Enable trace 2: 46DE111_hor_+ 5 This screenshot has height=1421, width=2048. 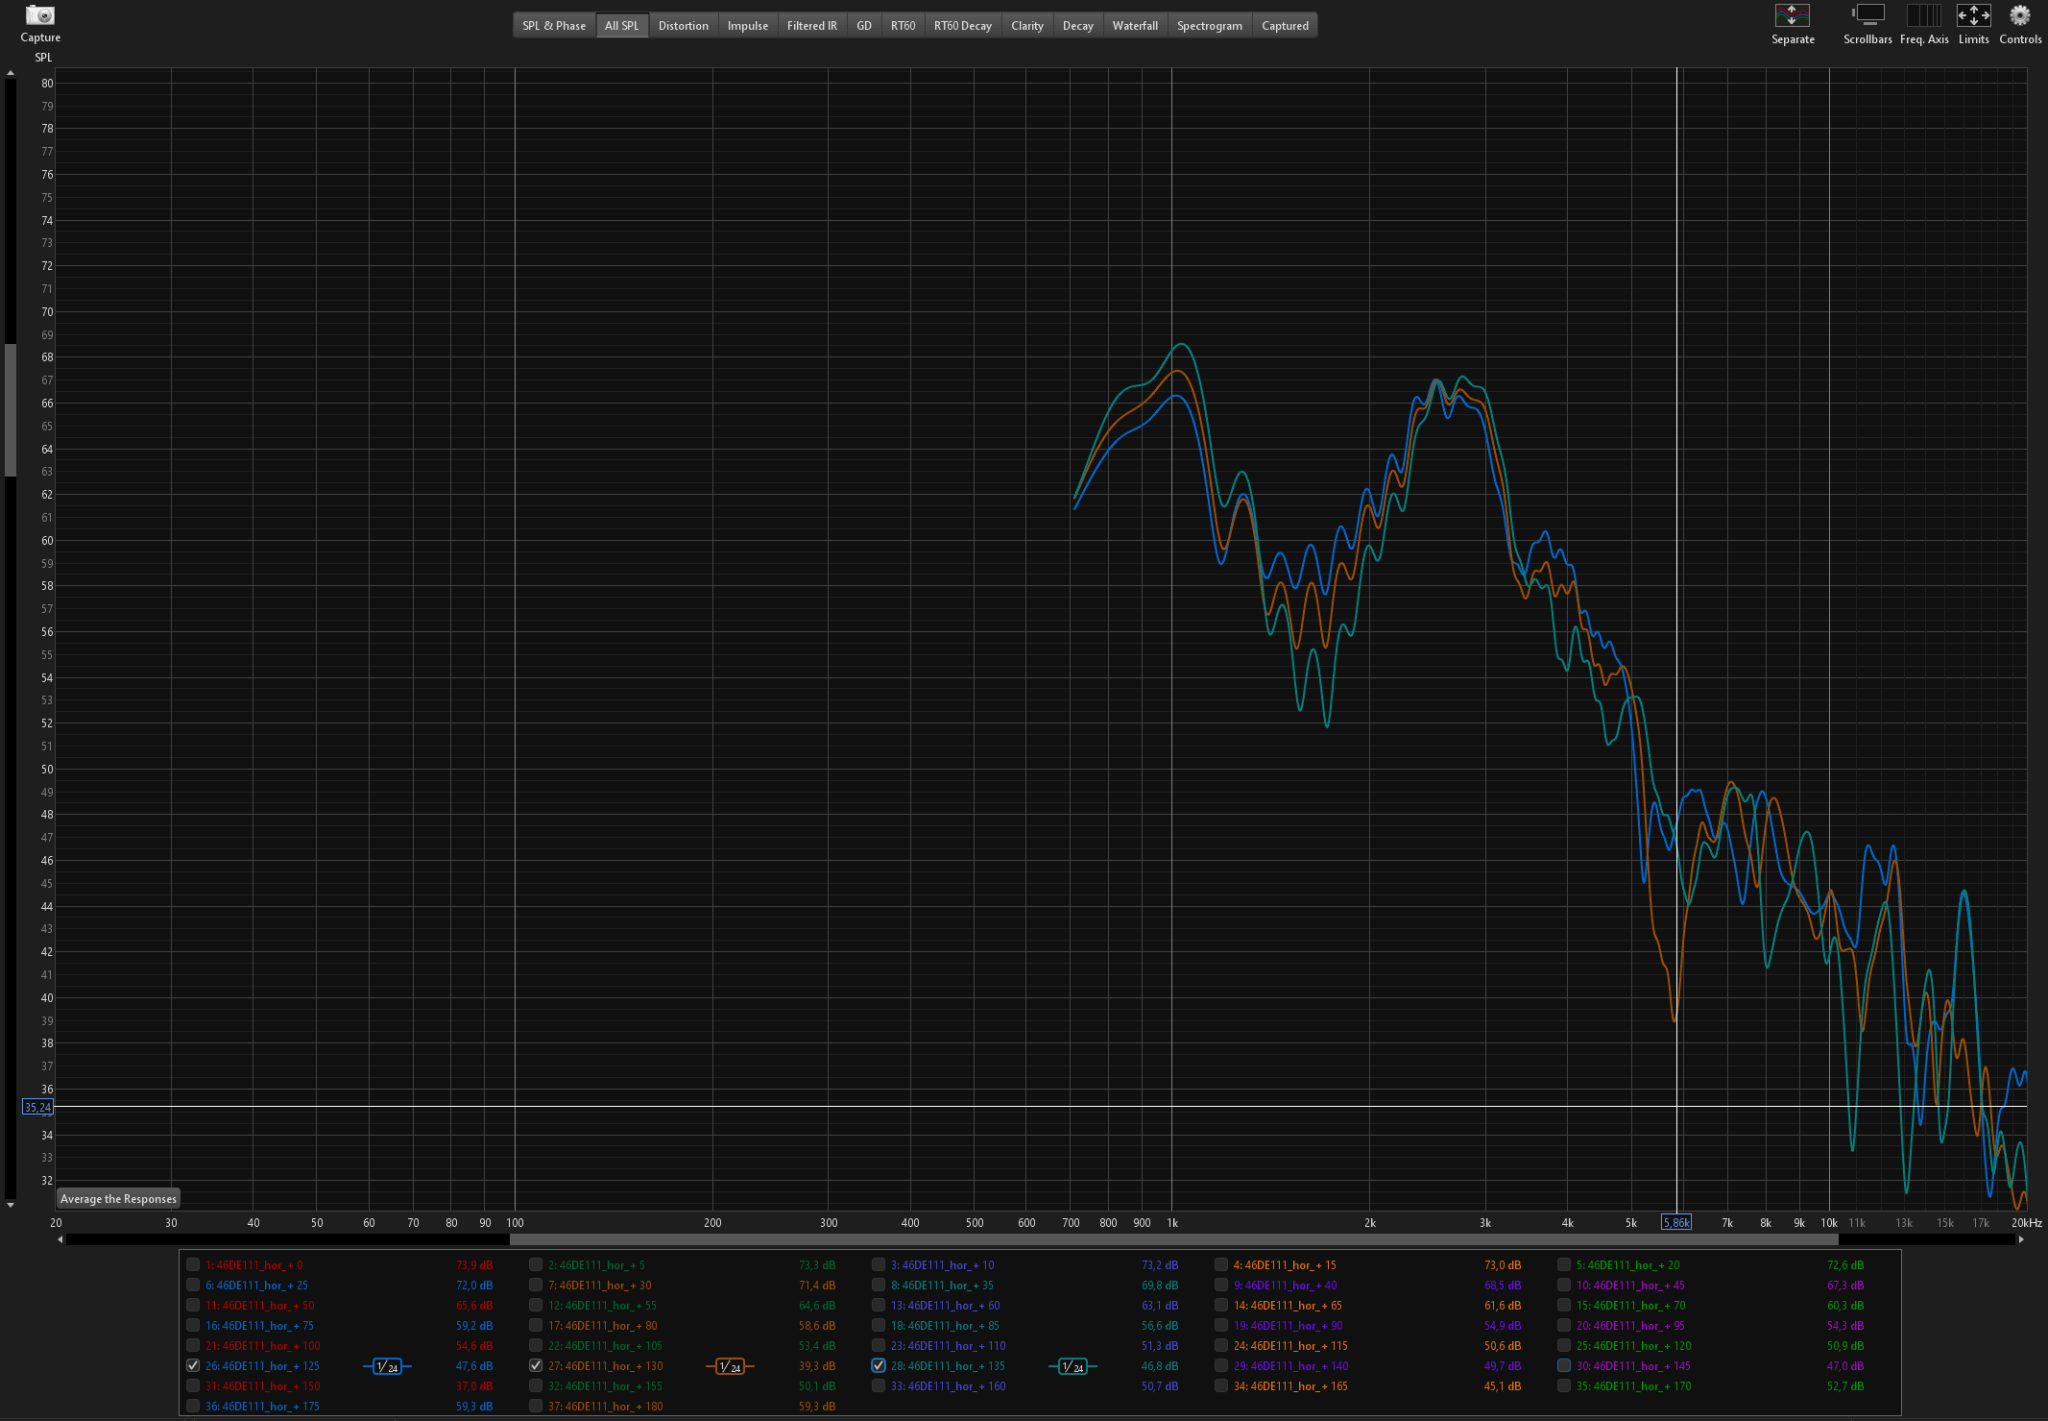coord(536,1265)
